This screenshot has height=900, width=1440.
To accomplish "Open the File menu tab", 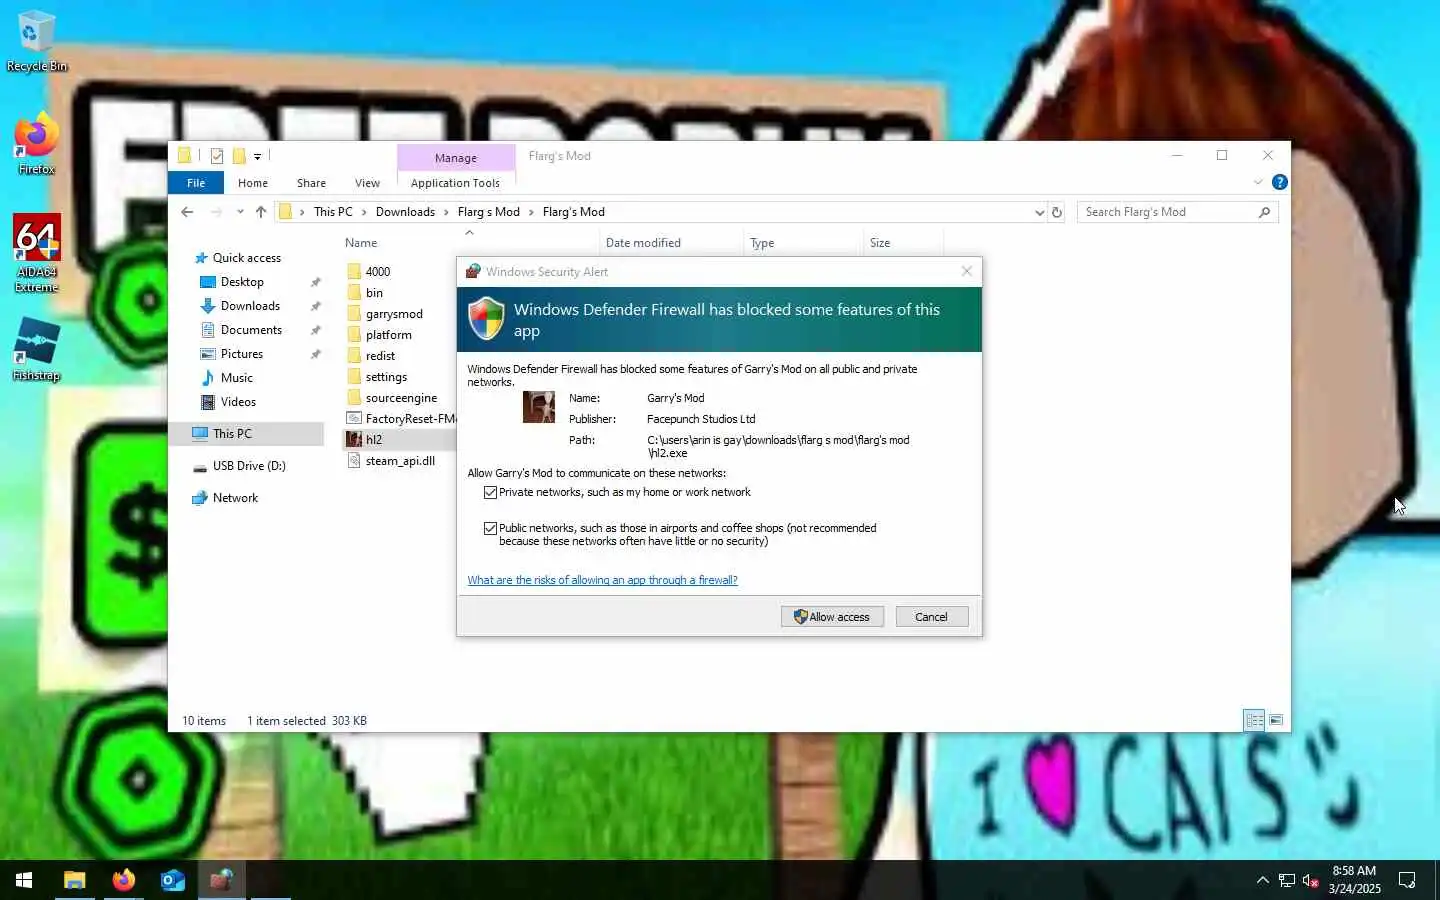I will [x=196, y=183].
